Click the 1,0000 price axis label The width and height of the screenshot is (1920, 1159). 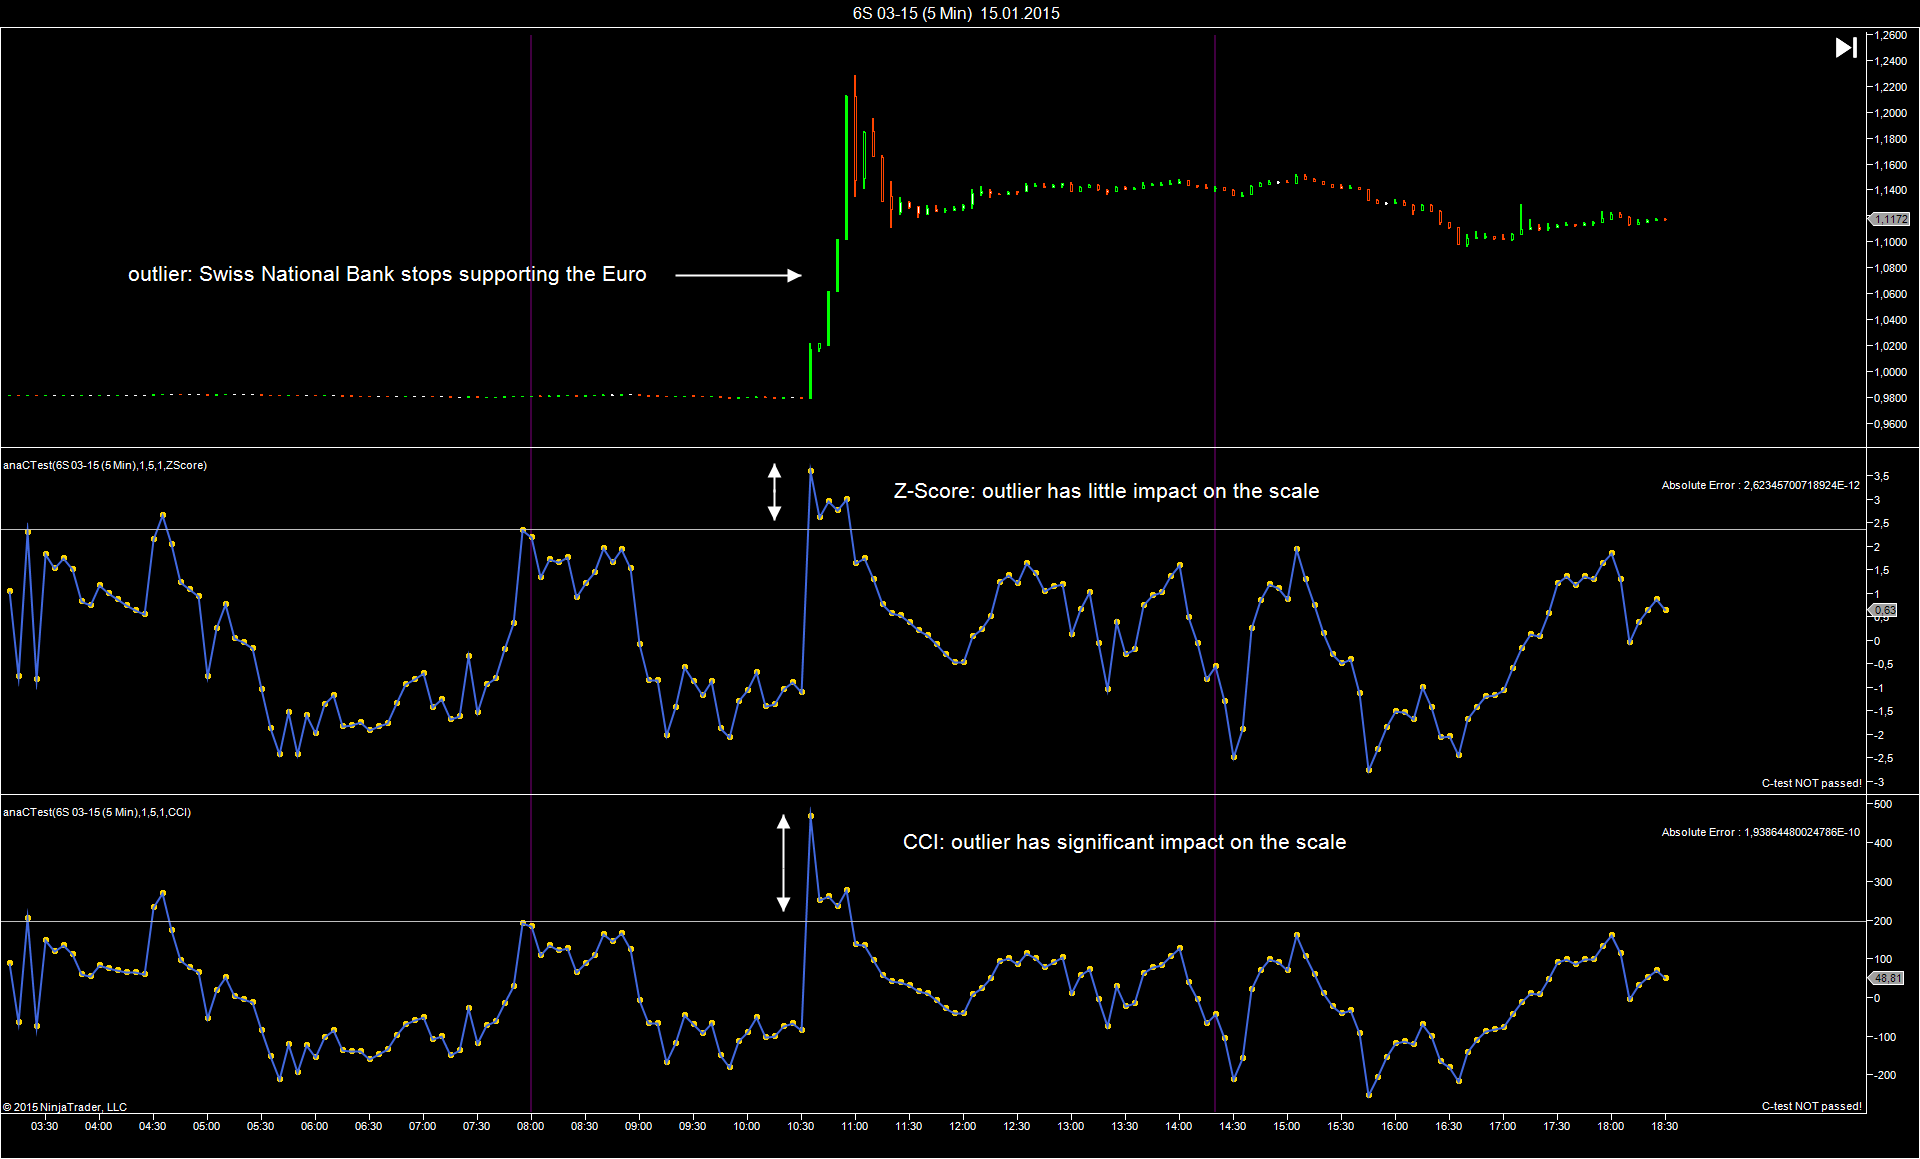click(1890, 372)
